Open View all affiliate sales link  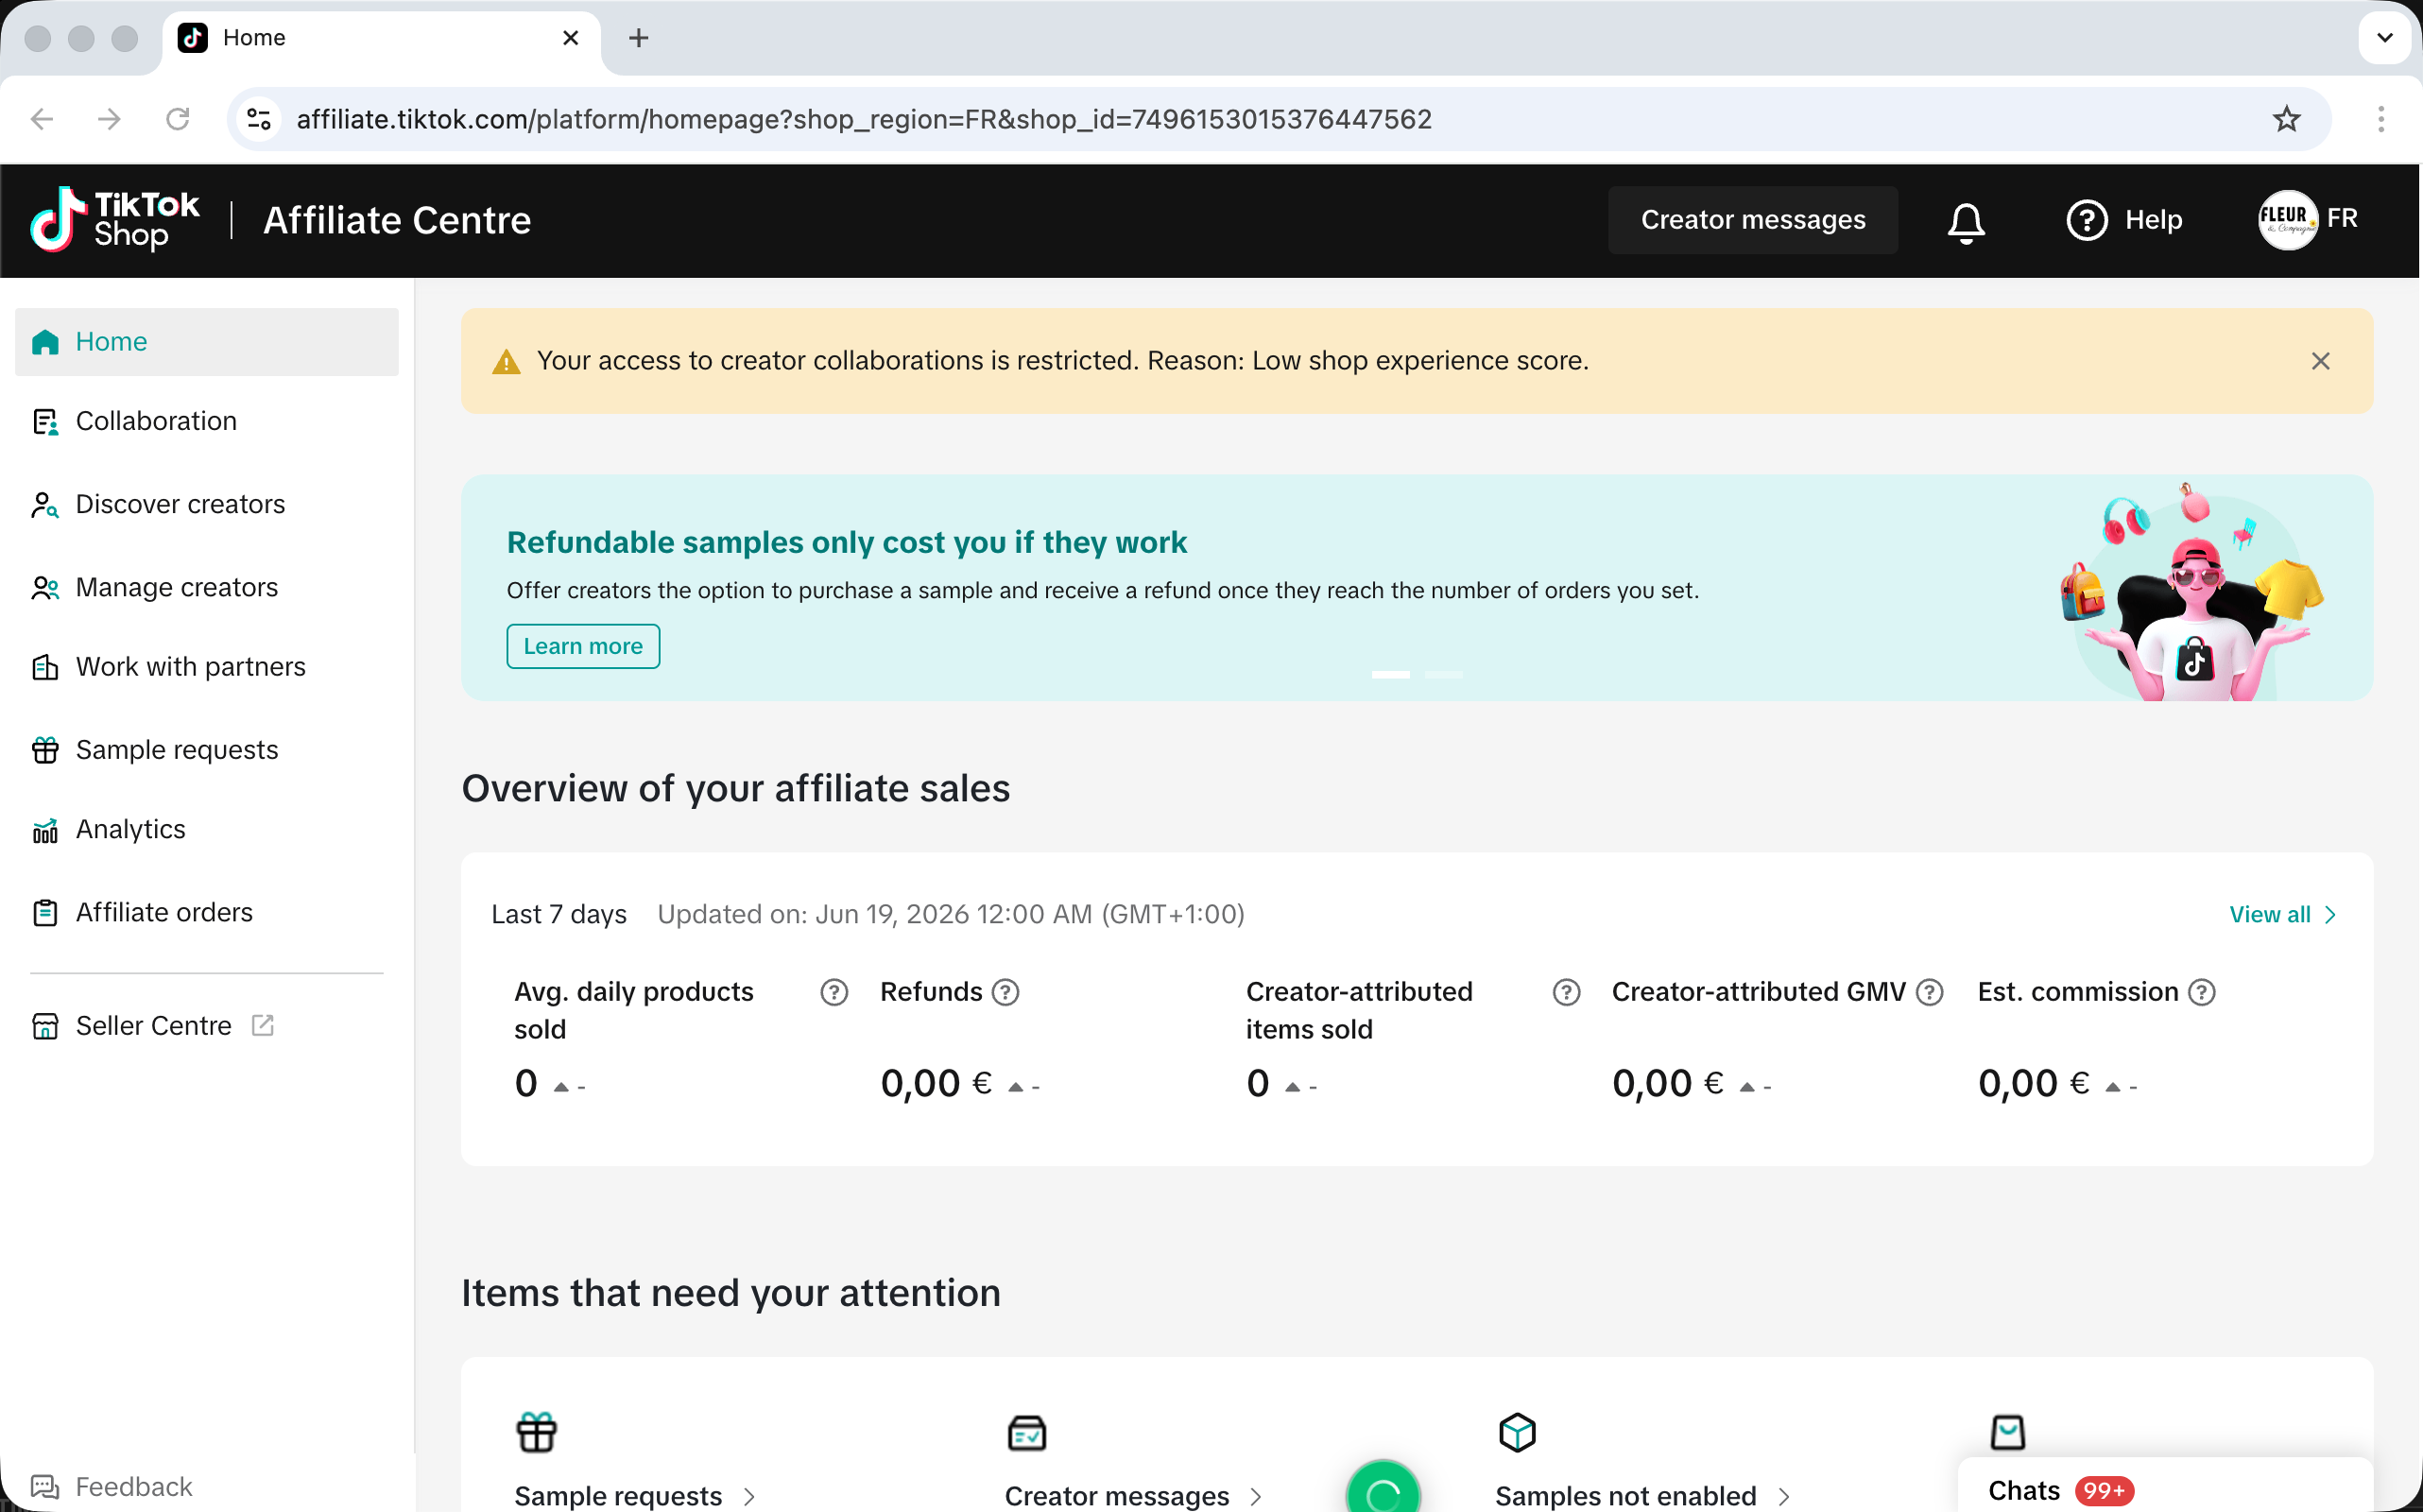[2282, 914]
